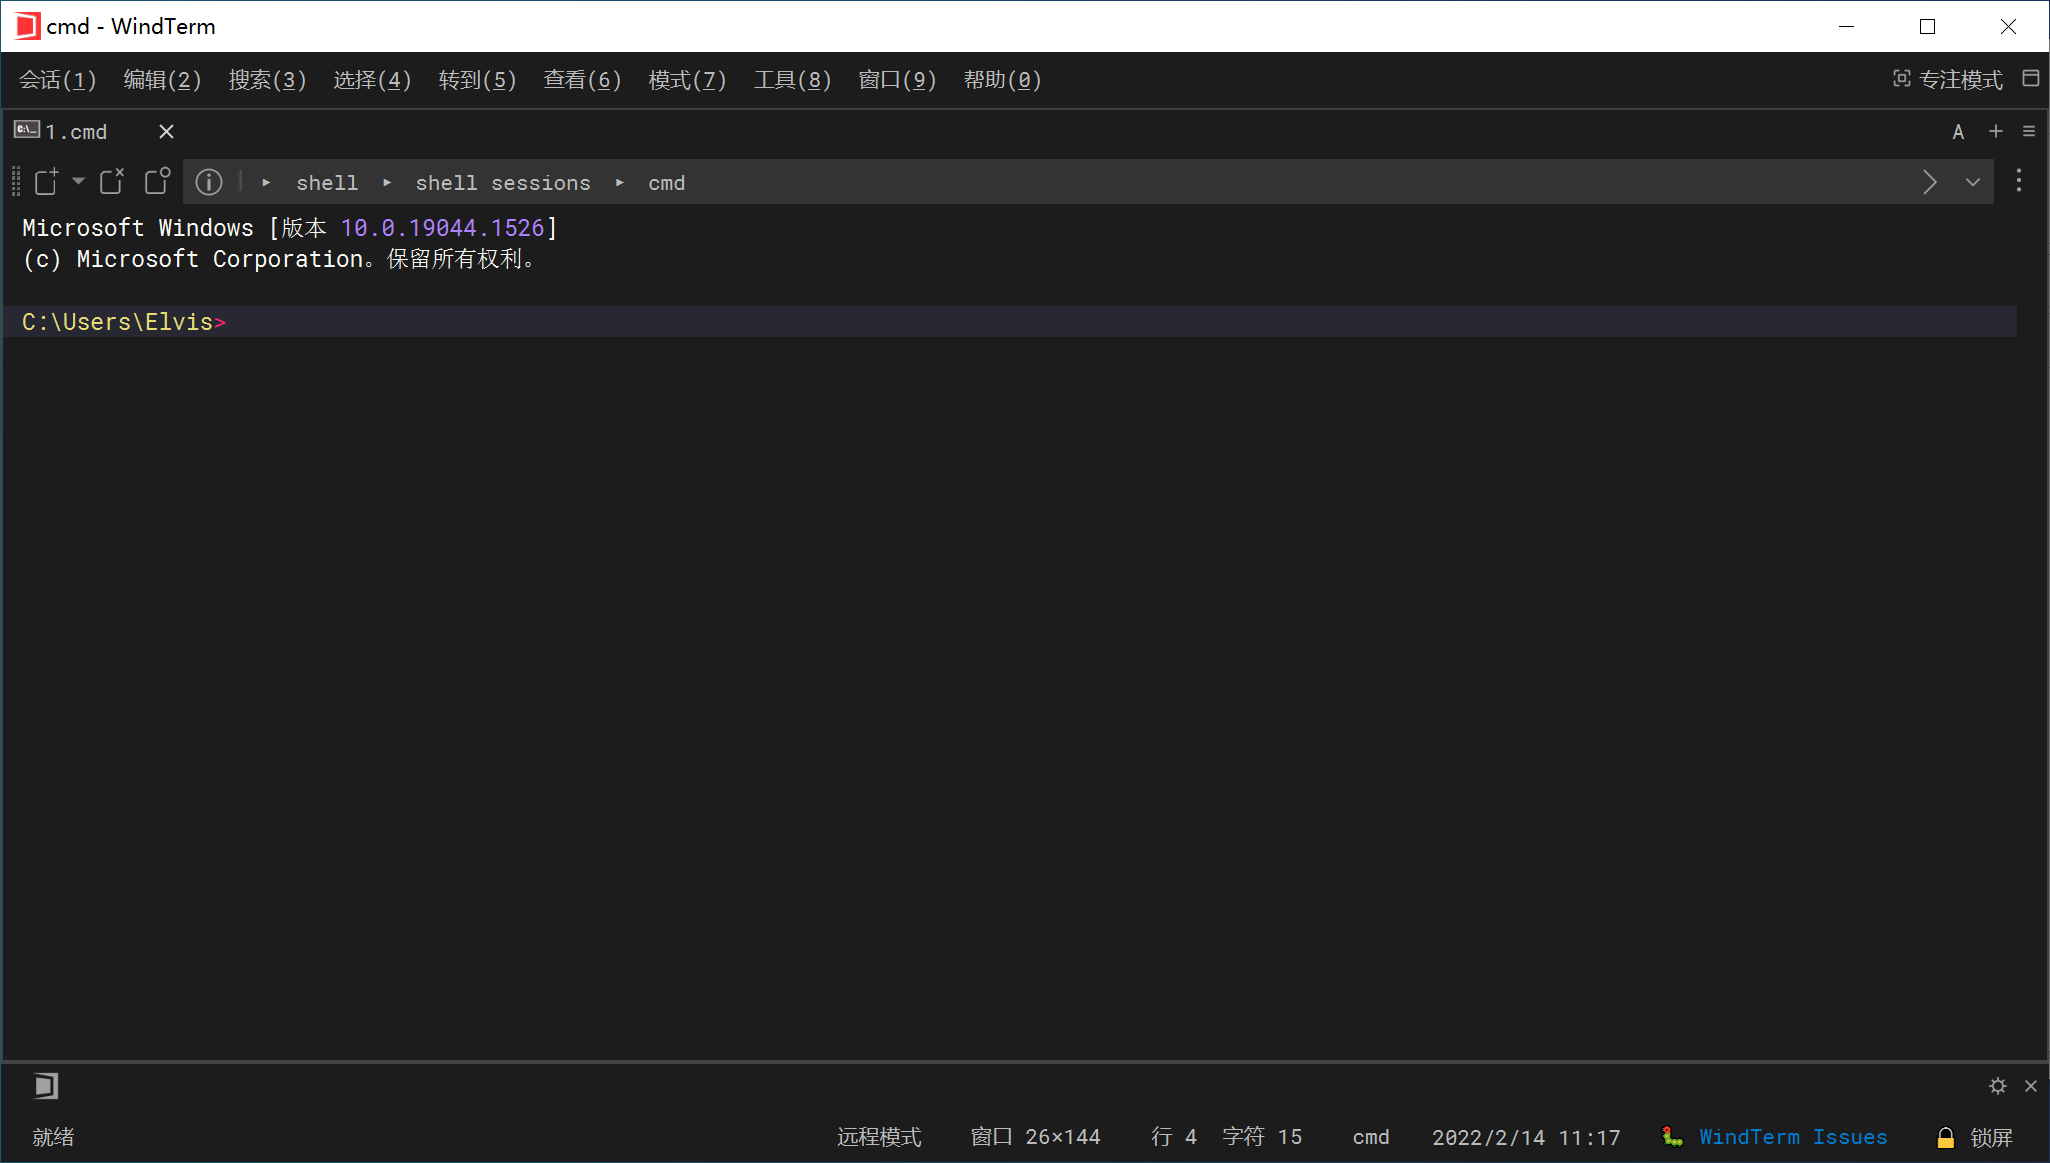Open the tab list menu icon
Screen dimensions: 2050x1163
2028,132
